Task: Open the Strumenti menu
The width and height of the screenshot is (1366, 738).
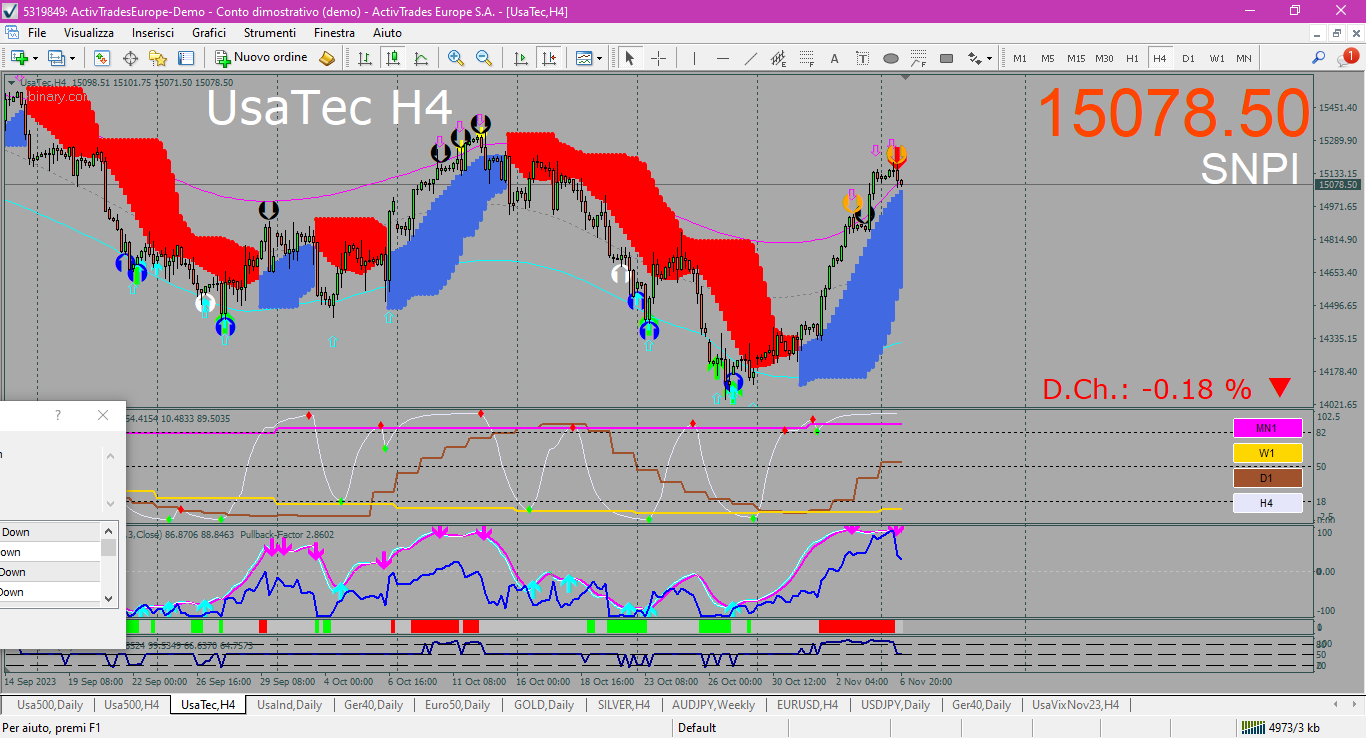Action: (x=271, y=33)
